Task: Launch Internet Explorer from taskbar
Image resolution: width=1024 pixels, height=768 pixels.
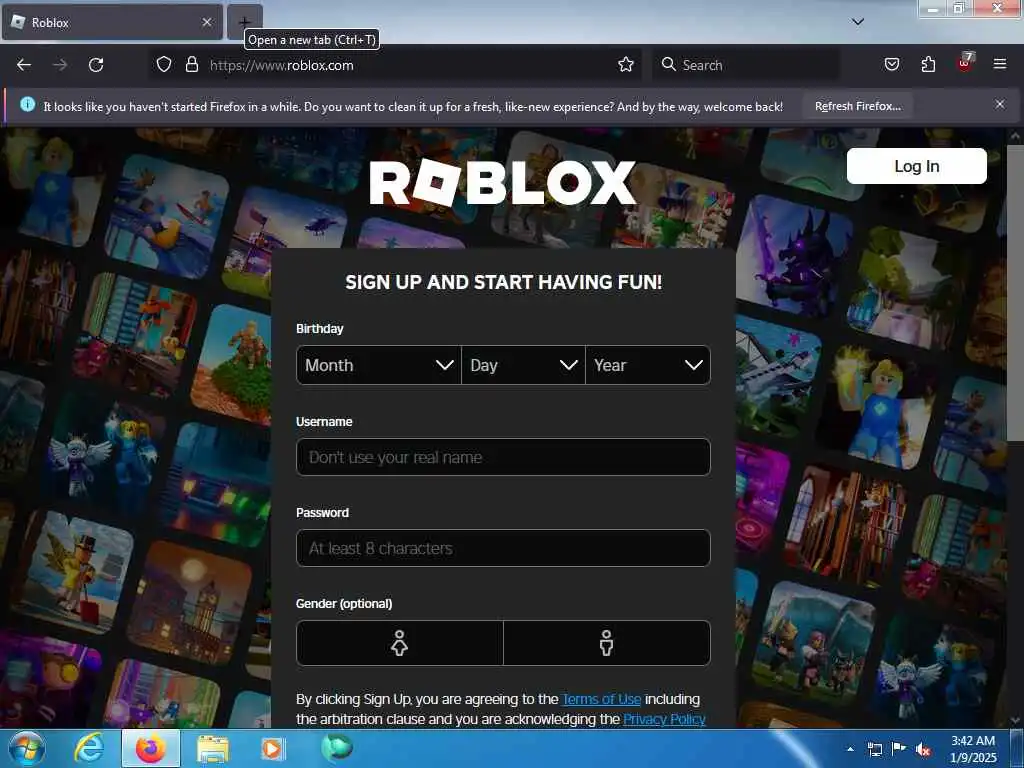Action: click(89, 748)
